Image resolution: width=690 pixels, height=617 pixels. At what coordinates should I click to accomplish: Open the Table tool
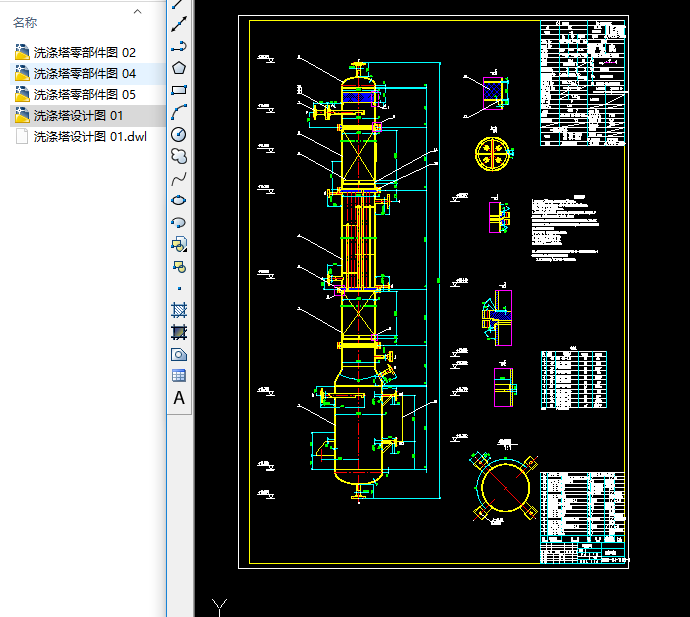pyautogui.click(x=179, y=376)
